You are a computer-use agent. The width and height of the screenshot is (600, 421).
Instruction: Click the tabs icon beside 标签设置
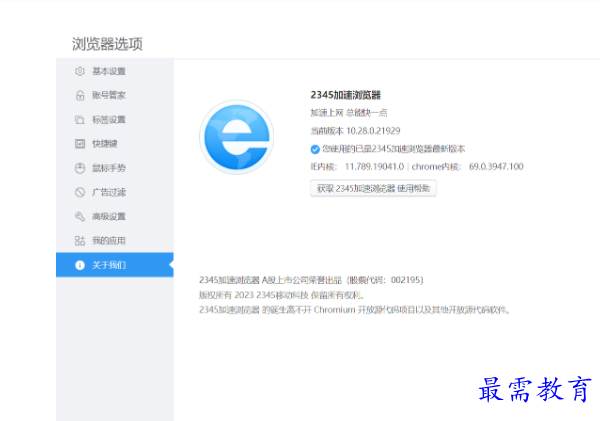[x=80, y=120]
